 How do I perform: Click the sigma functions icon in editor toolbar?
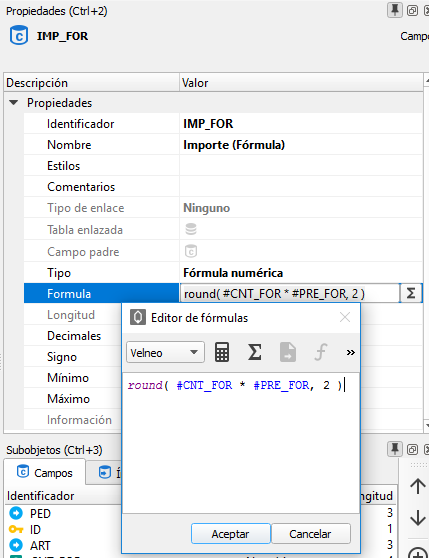coord(255,352)
